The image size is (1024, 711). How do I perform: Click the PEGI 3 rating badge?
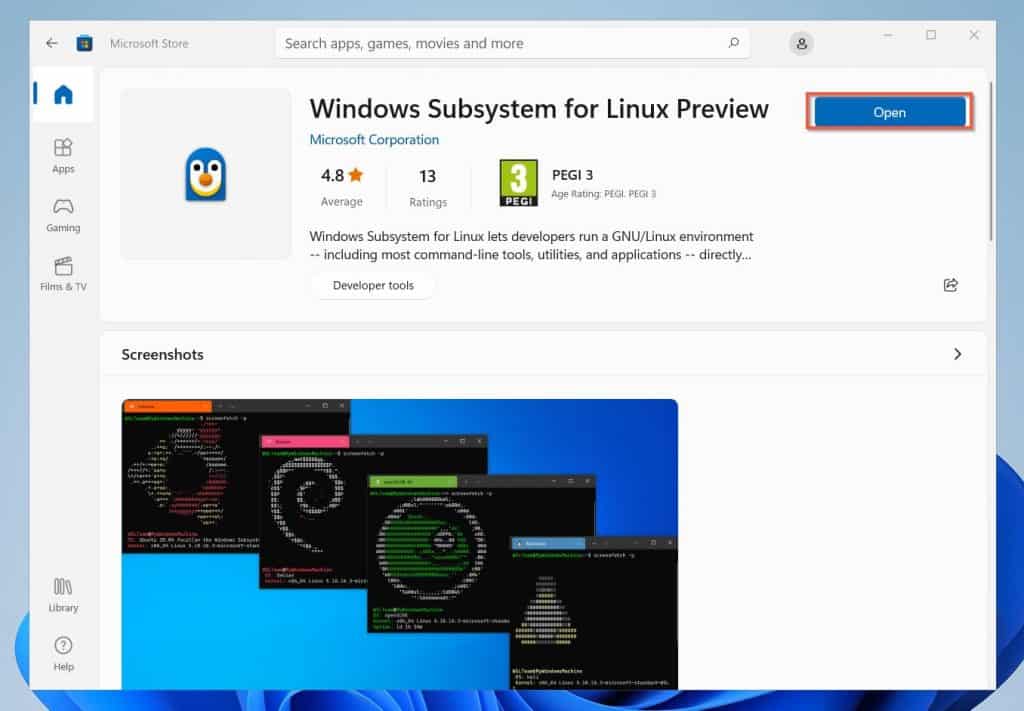click(519, 183)
